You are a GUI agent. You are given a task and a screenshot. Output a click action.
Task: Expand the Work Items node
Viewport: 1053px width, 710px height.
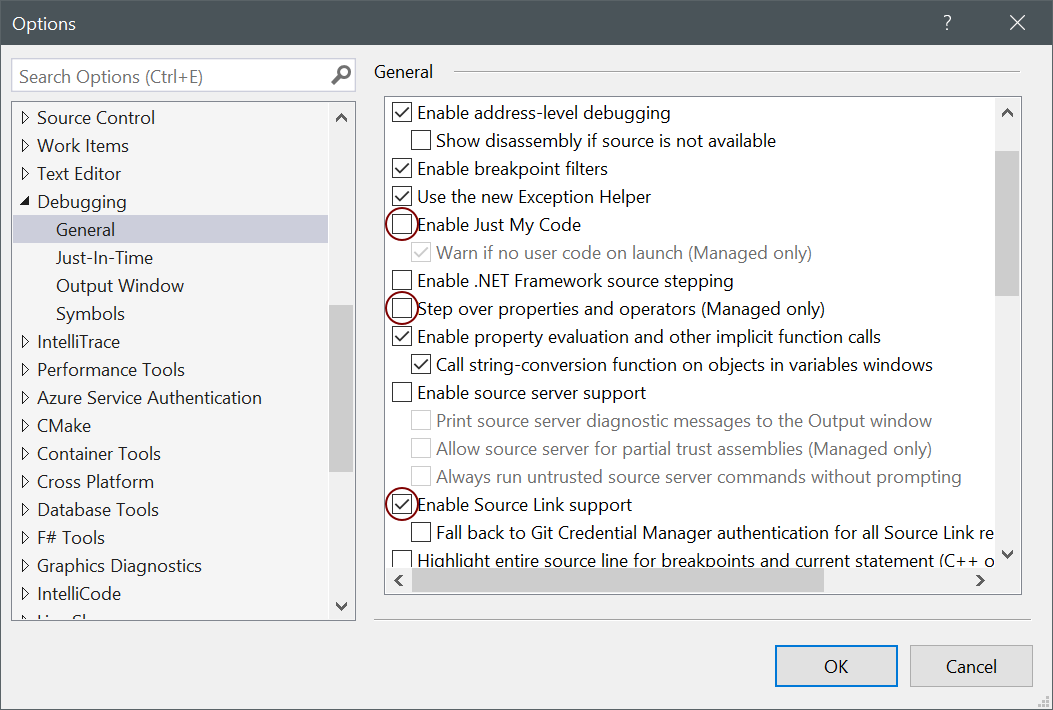(x=25, y=146)
